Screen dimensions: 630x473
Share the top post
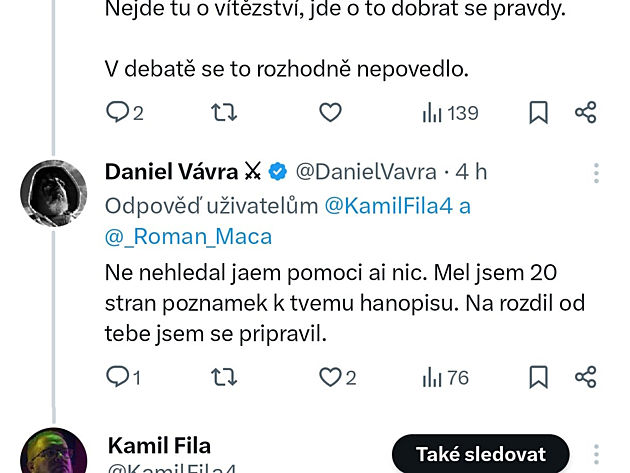(586, 113)
